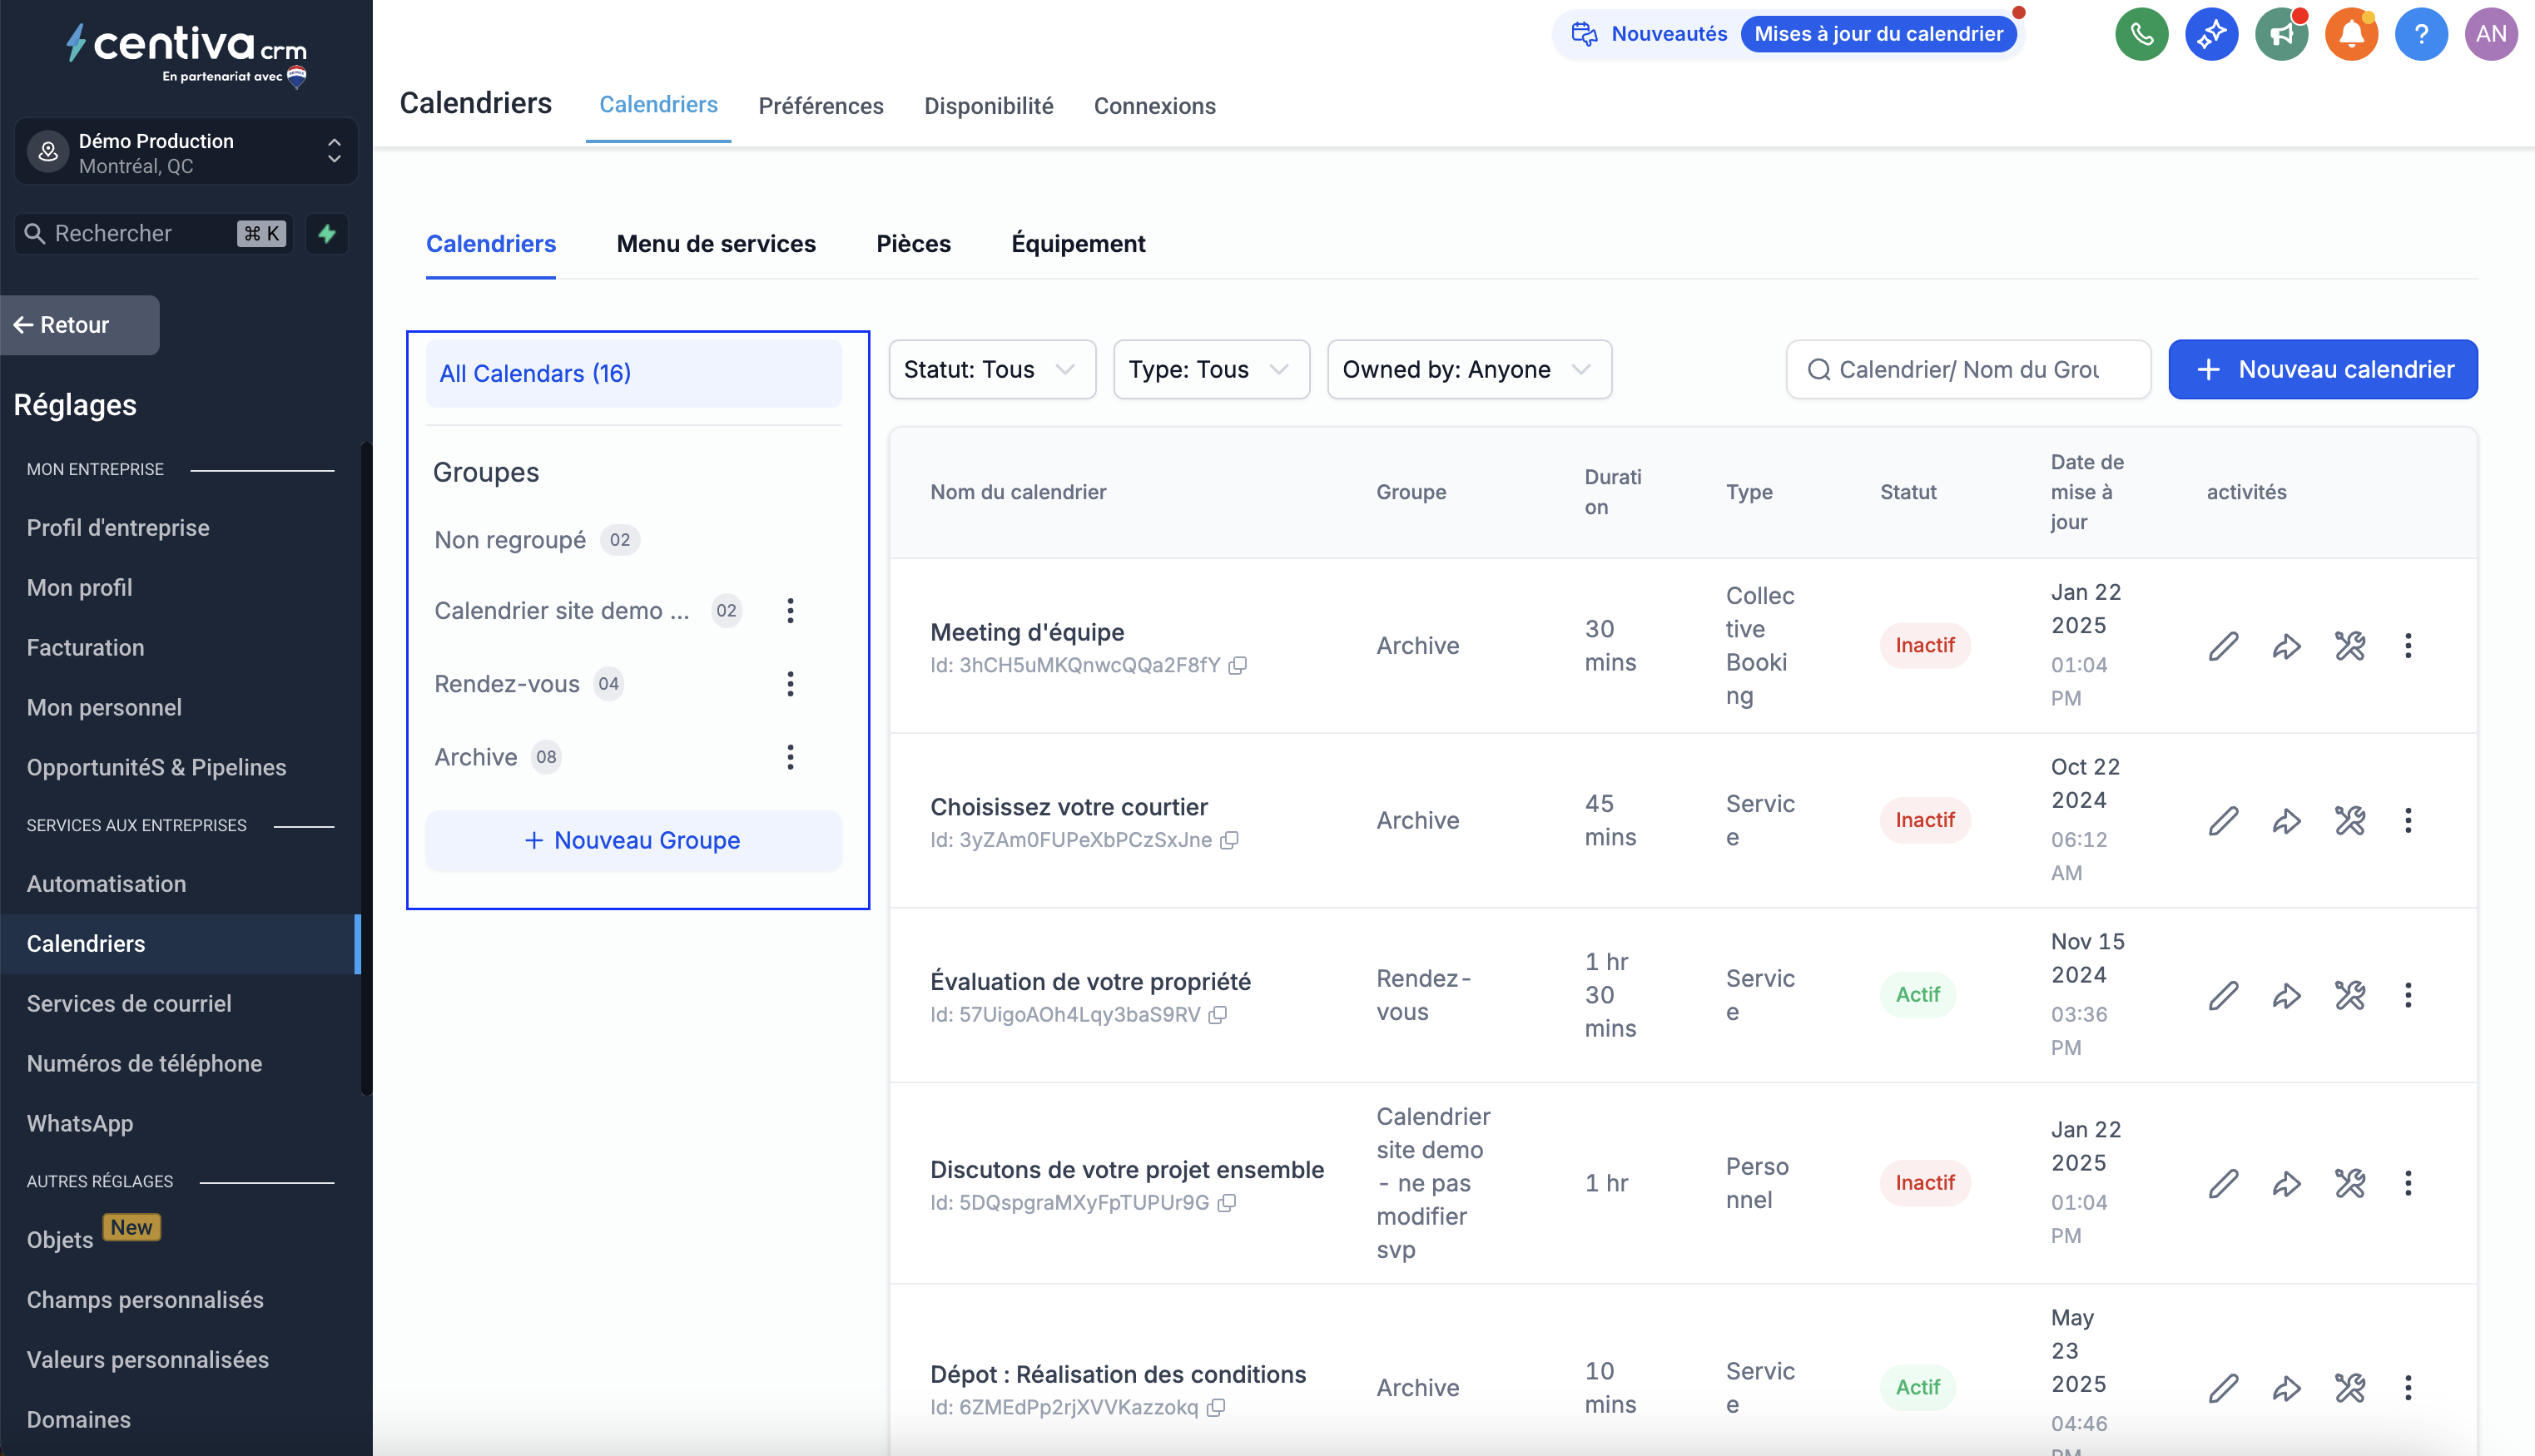2535x1456 pixels.
Task: Open more options for Meeting d'équipe row
Action: (x=2408, y=645)
